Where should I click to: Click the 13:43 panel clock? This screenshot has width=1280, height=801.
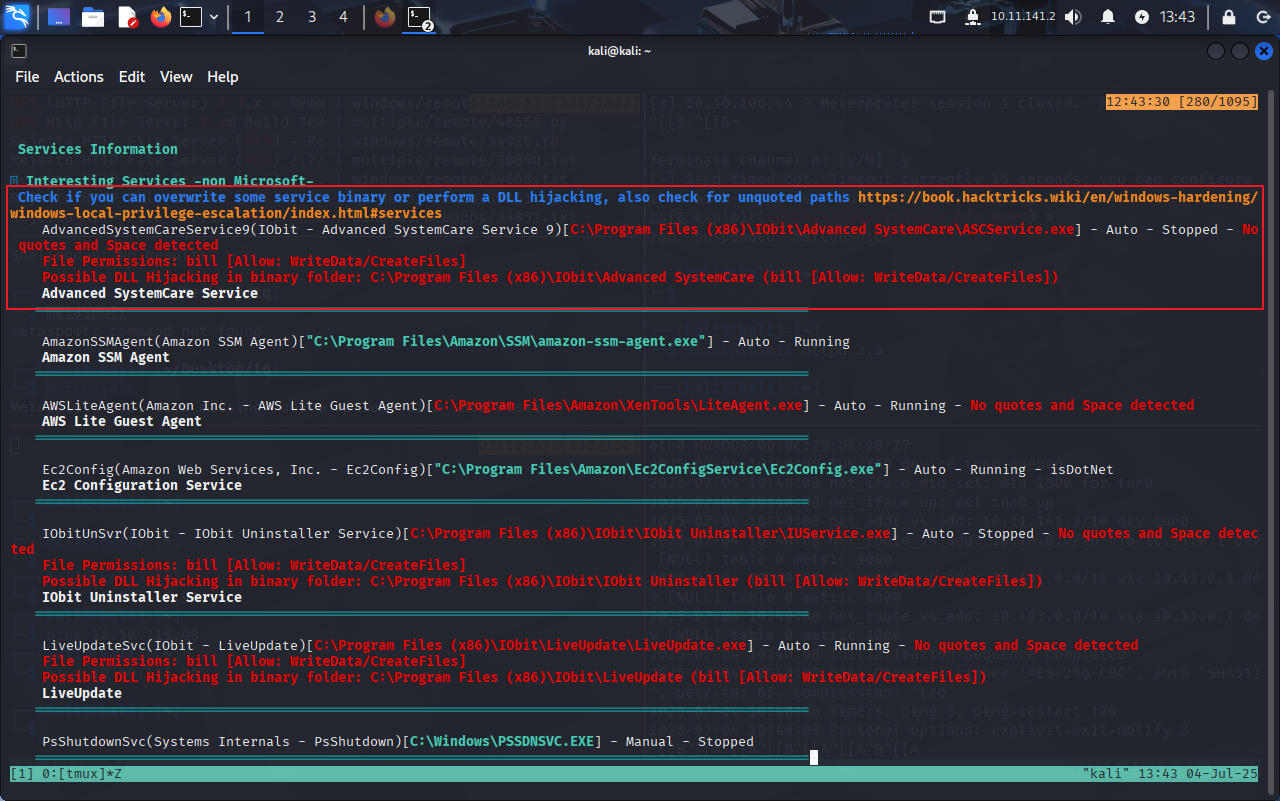pyautogui.click(x=1177, y=17)
